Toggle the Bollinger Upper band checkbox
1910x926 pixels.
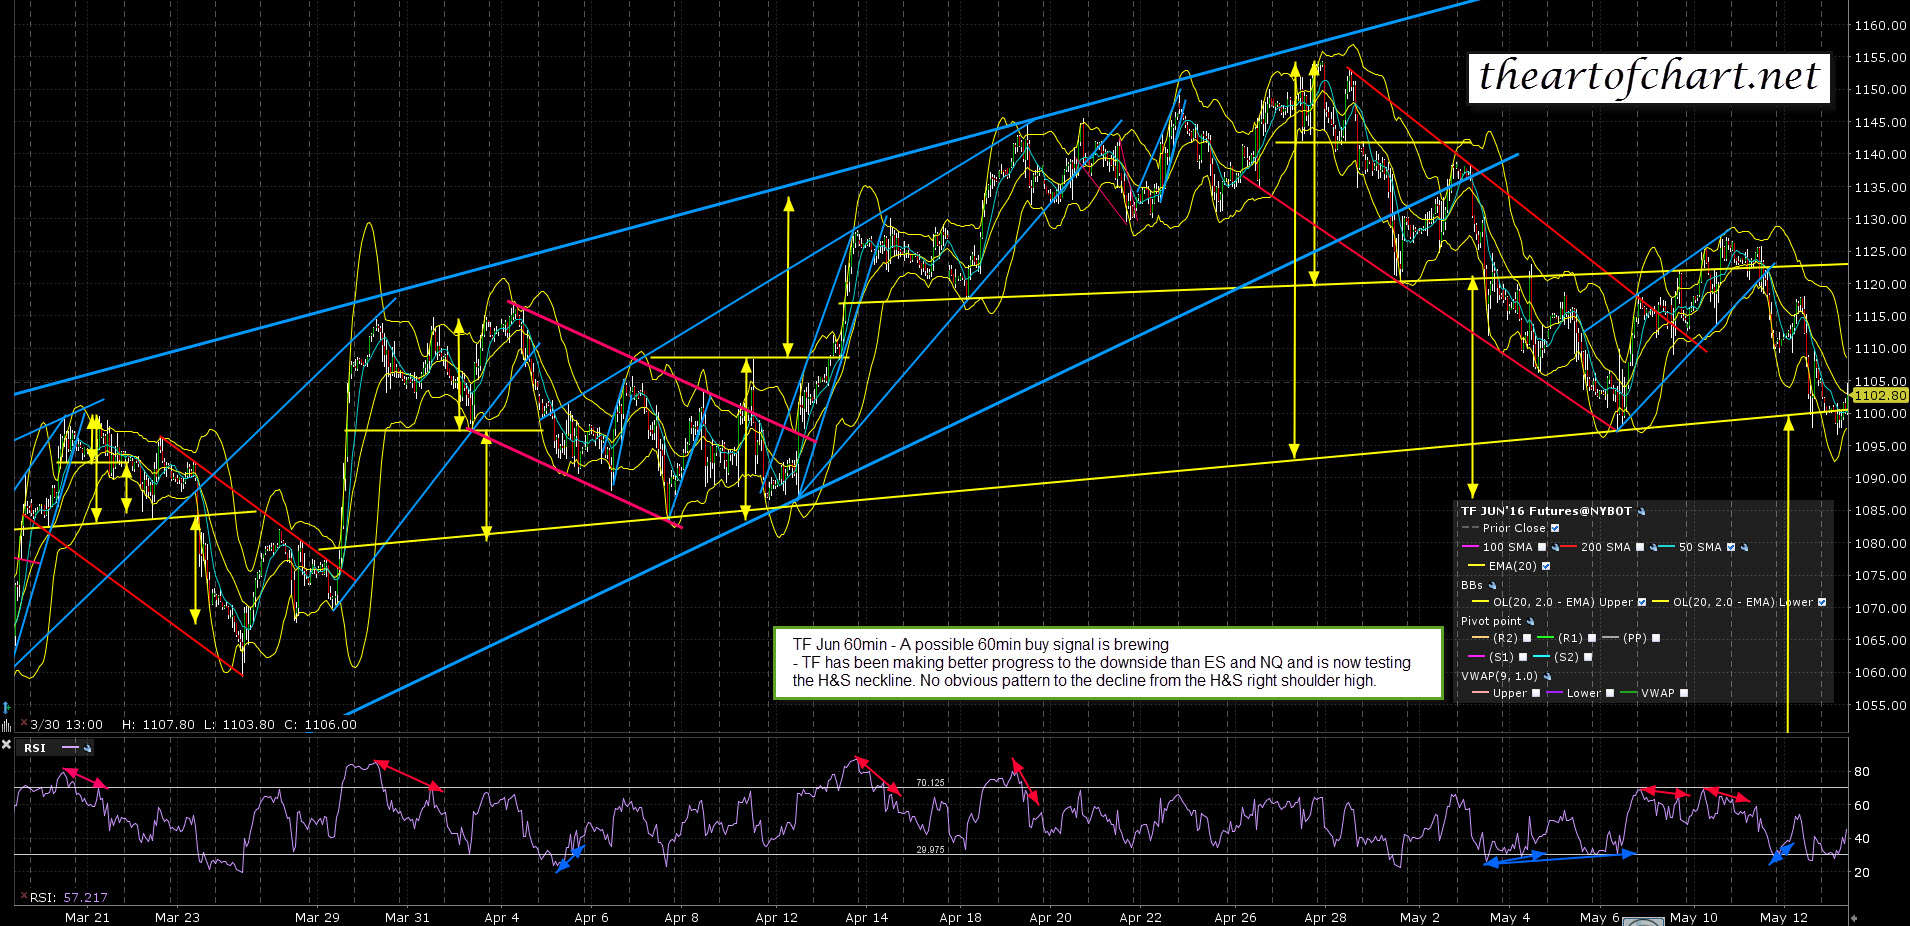click(x=1641, y=603)
